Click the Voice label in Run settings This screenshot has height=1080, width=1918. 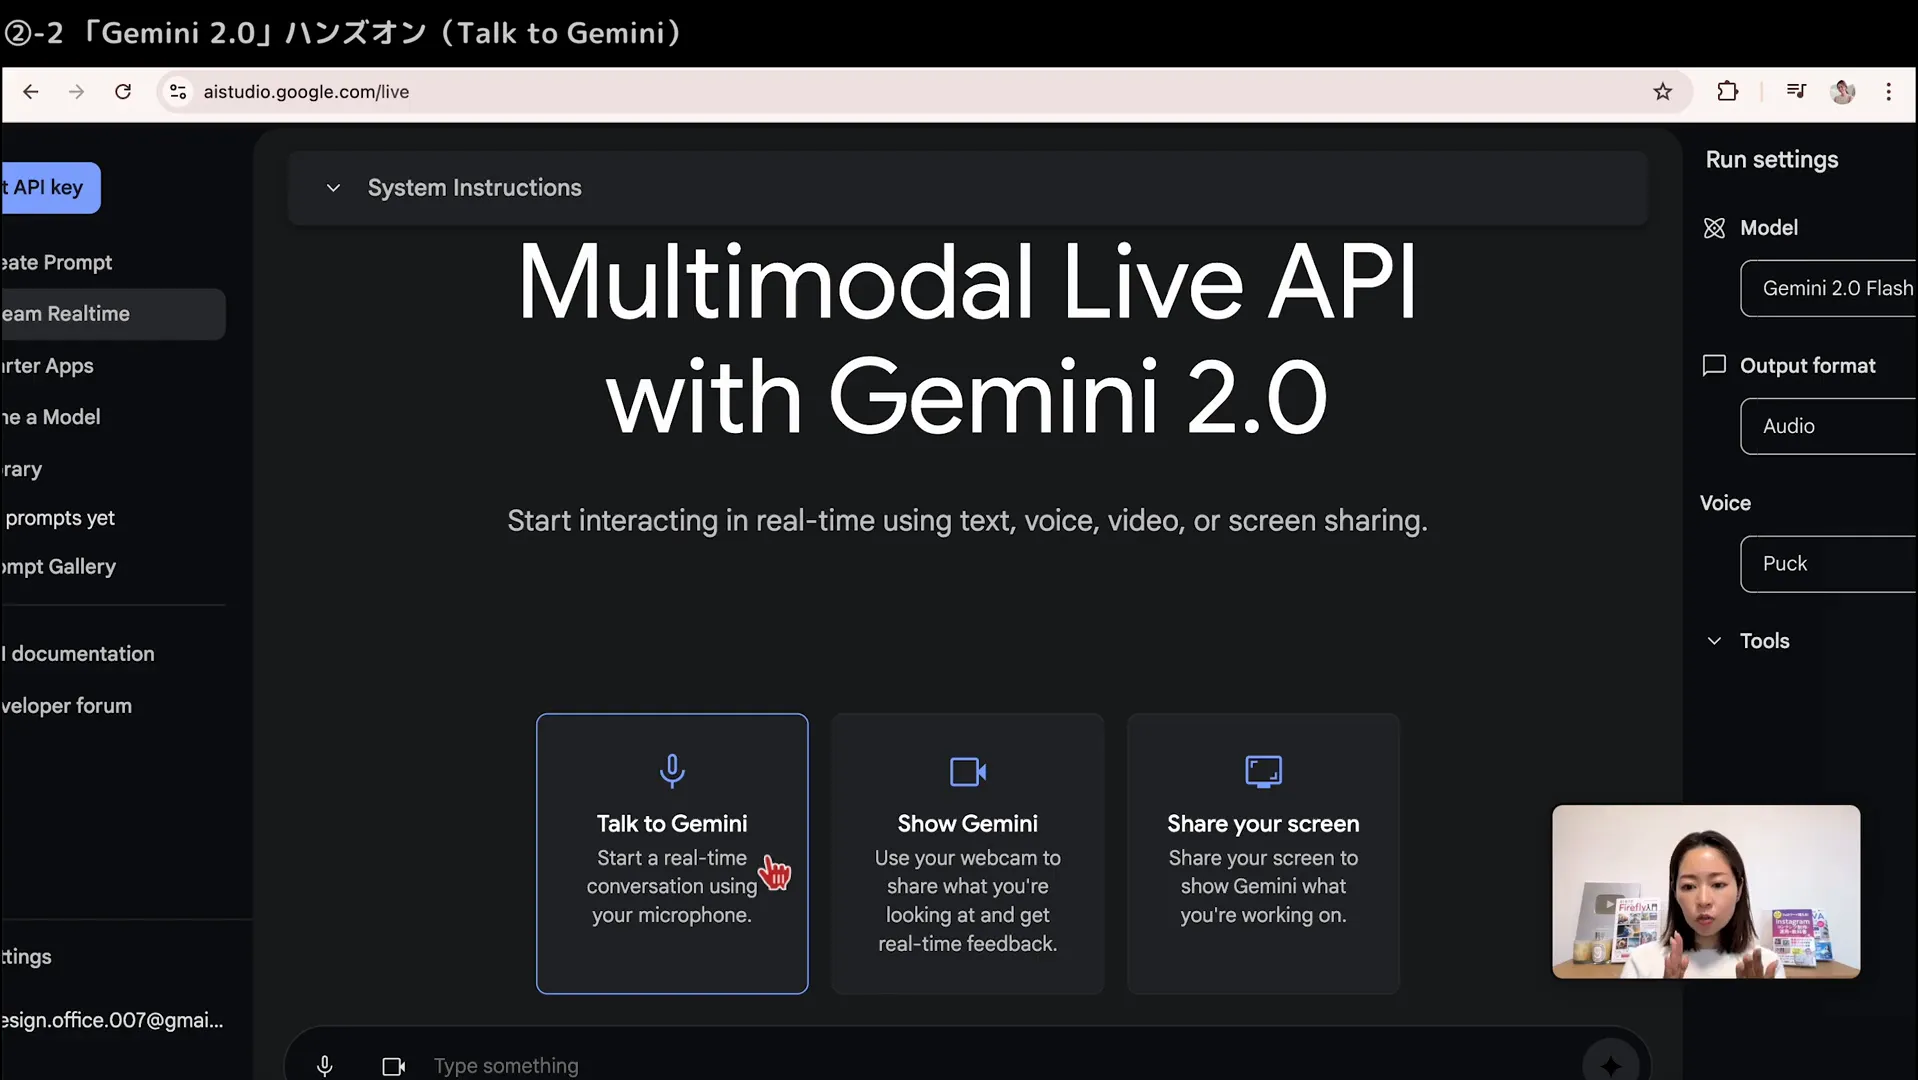pos(1725,503)
